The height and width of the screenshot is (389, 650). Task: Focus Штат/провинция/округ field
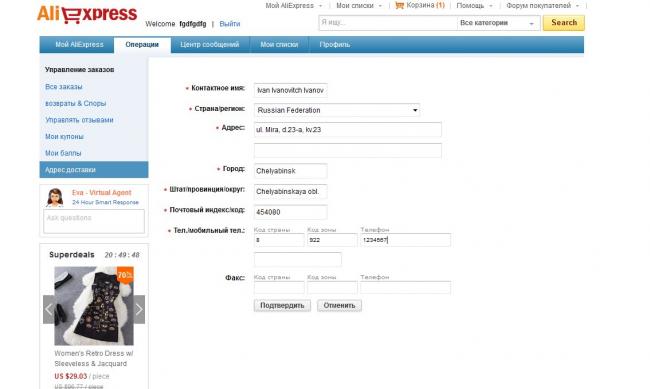point(291,192)
